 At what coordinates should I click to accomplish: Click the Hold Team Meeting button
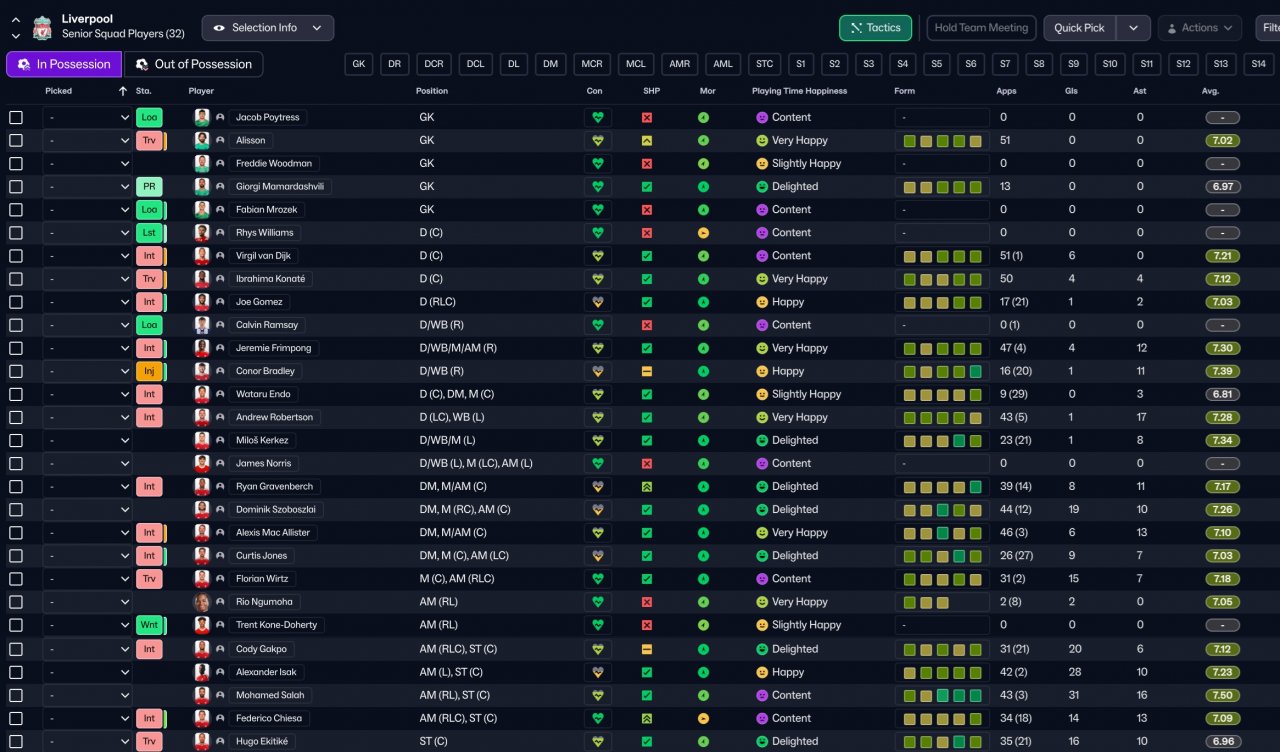(x=983, y=28)
